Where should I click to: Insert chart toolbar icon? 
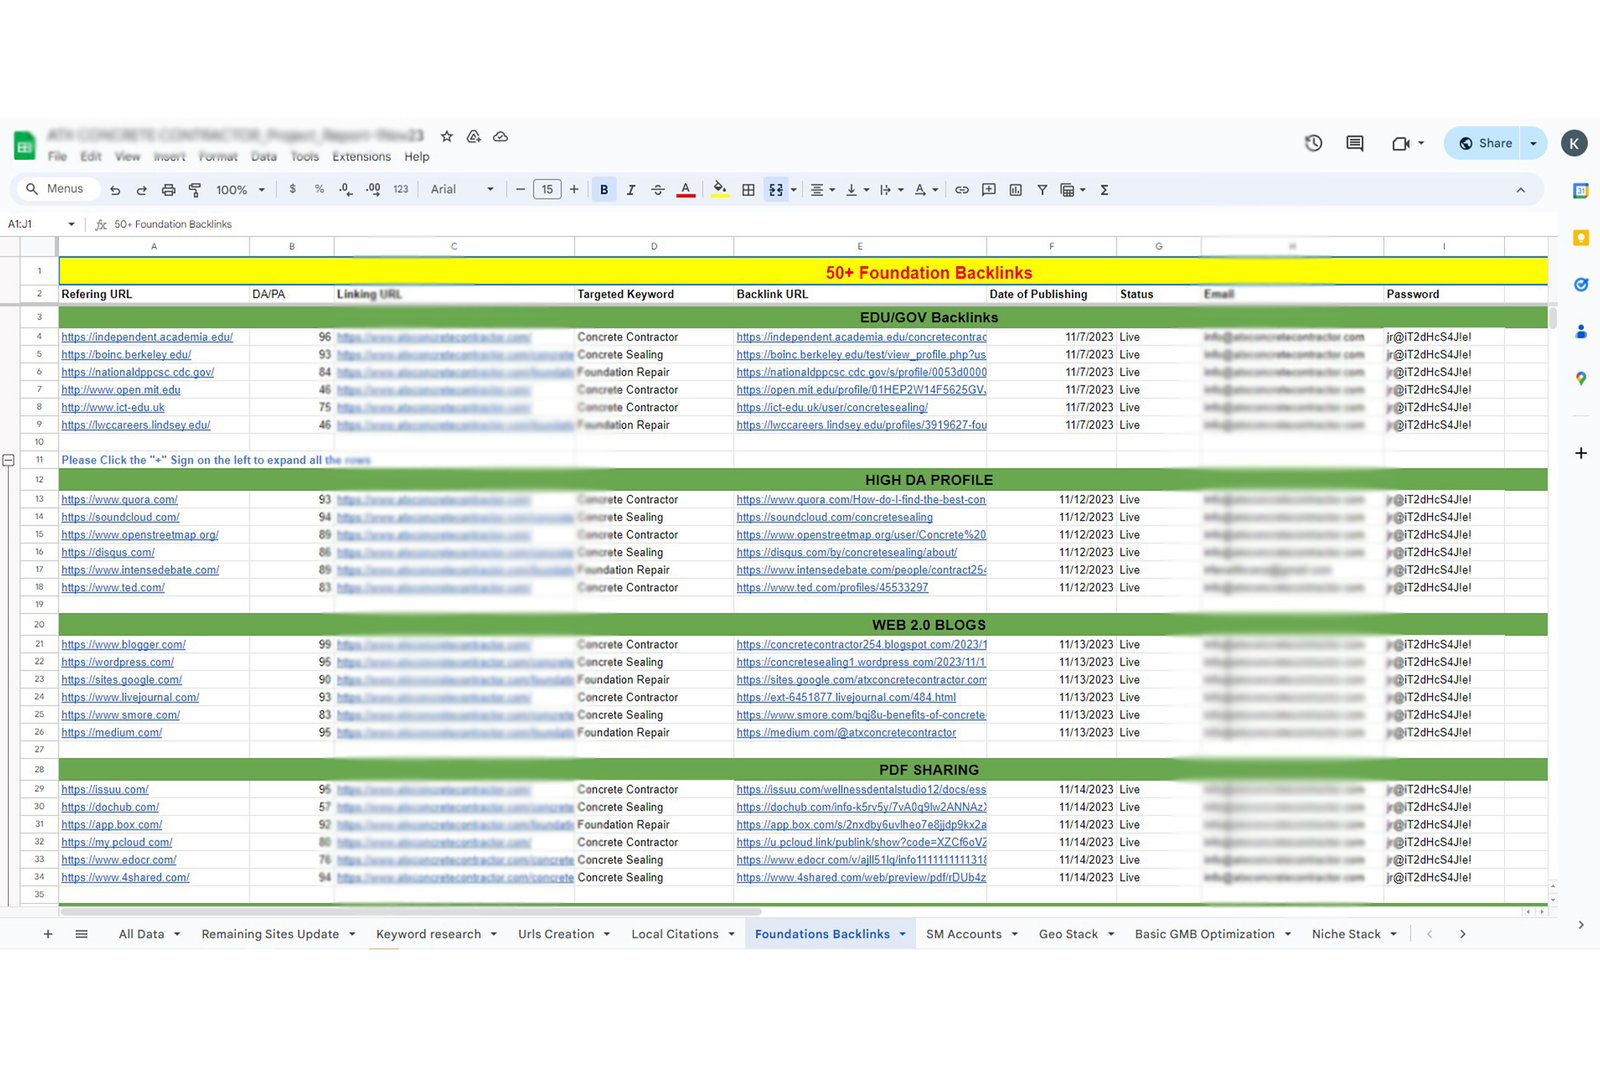[x=1016, y=190]
